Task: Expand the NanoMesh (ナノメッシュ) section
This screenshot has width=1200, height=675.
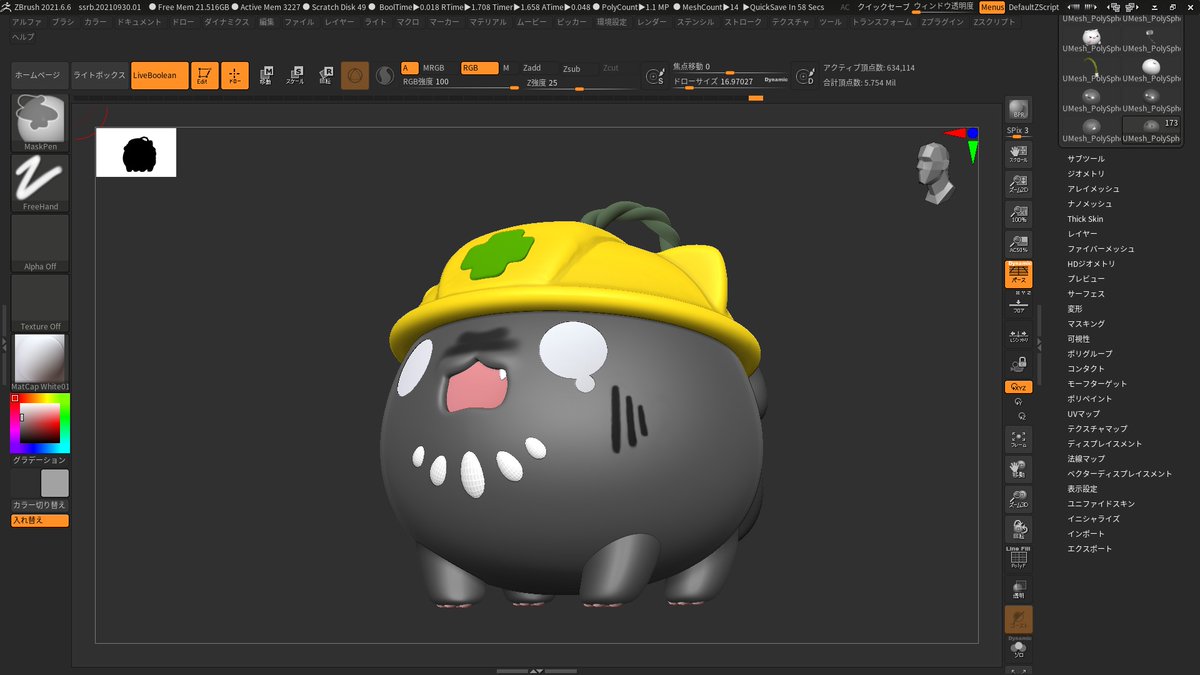Action: click(1089, 204)
